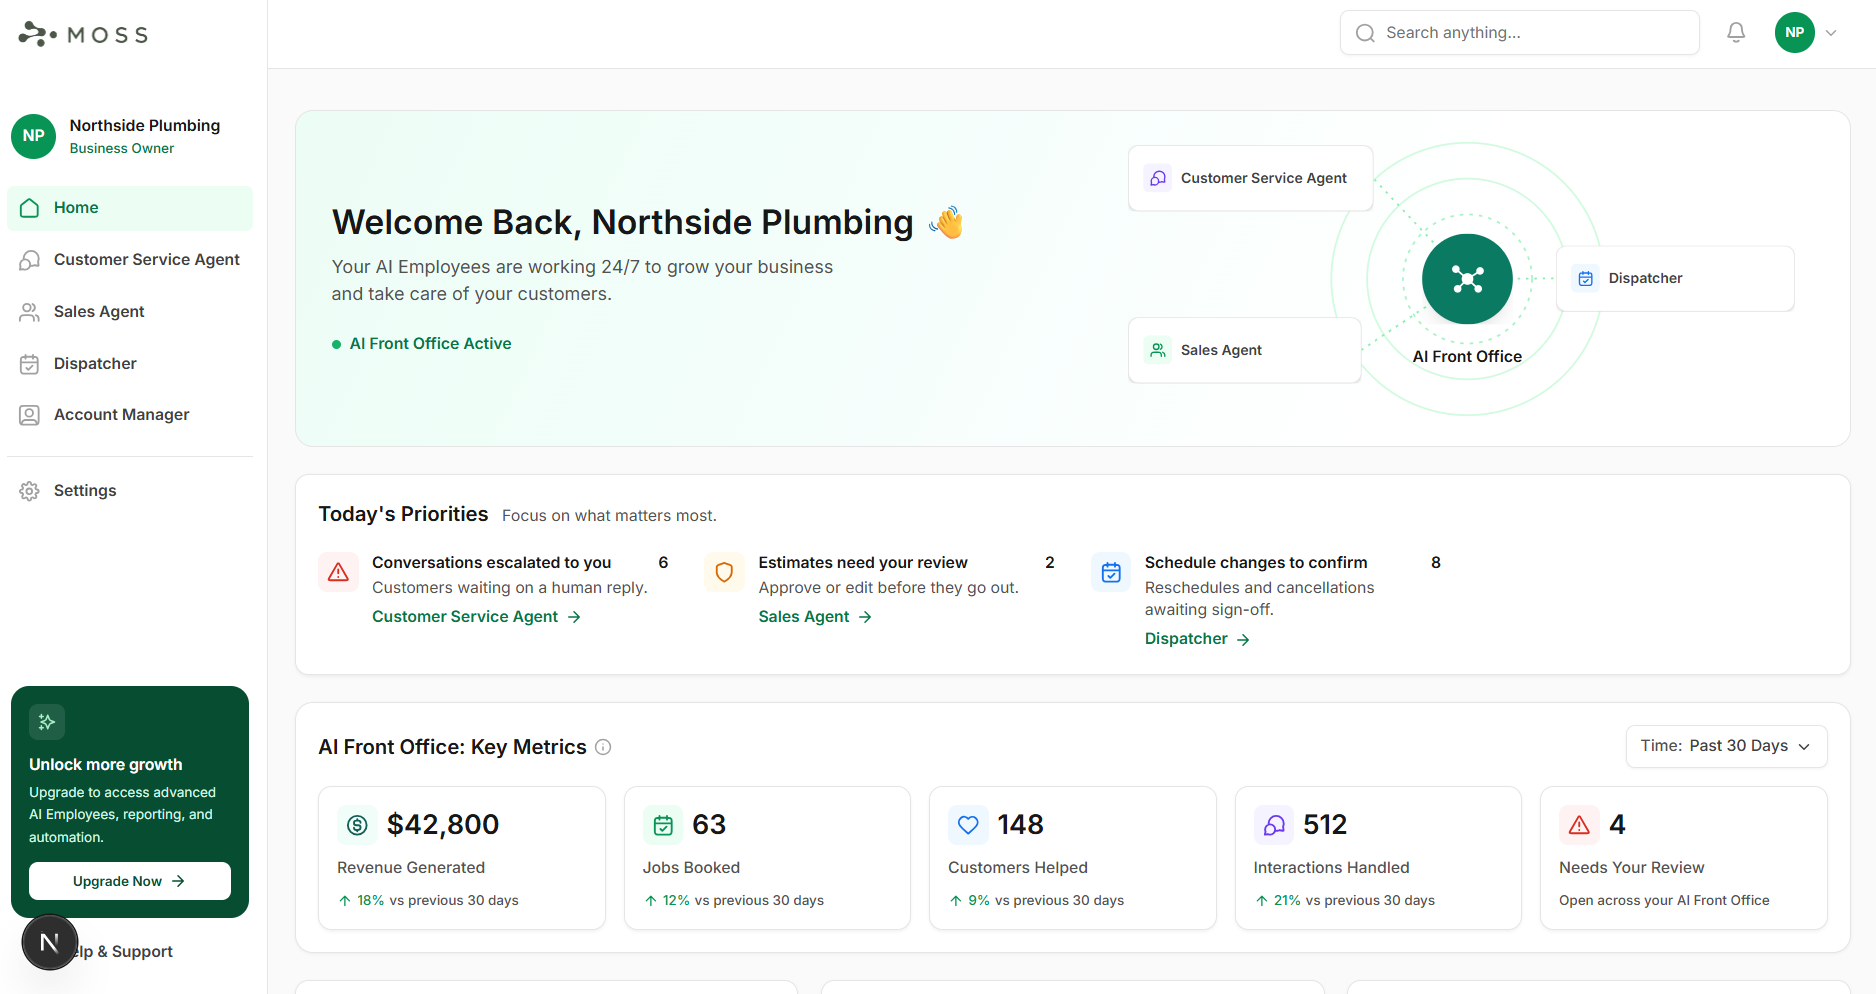Viewport: 1876px width, 994px height.
Task: Click the round N badge at the bottom left
Action: (x=49, y=942)
